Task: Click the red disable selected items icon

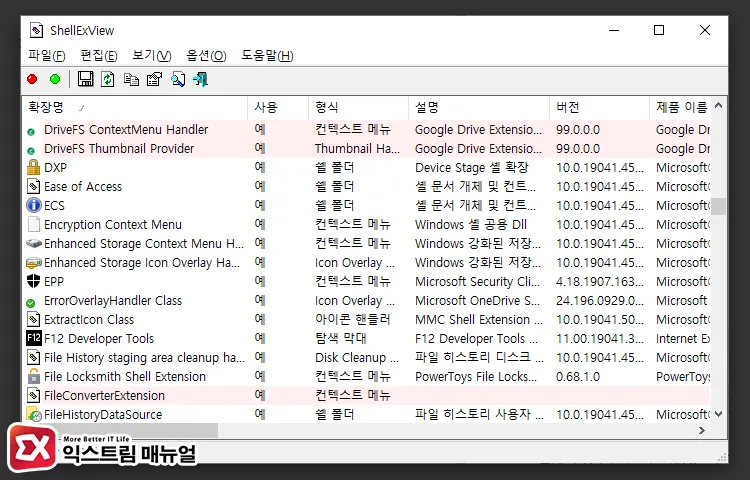Action: click(x=32, y=79)
